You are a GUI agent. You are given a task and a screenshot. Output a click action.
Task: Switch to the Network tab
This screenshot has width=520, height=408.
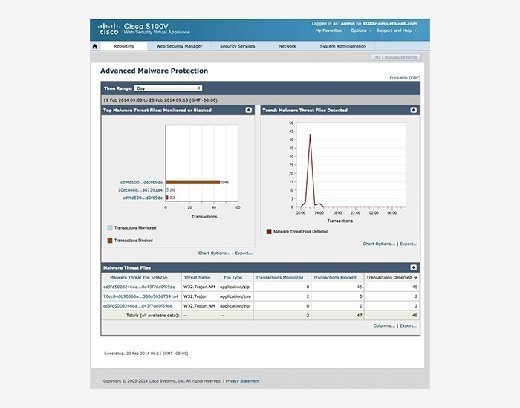tap(287, 46)
